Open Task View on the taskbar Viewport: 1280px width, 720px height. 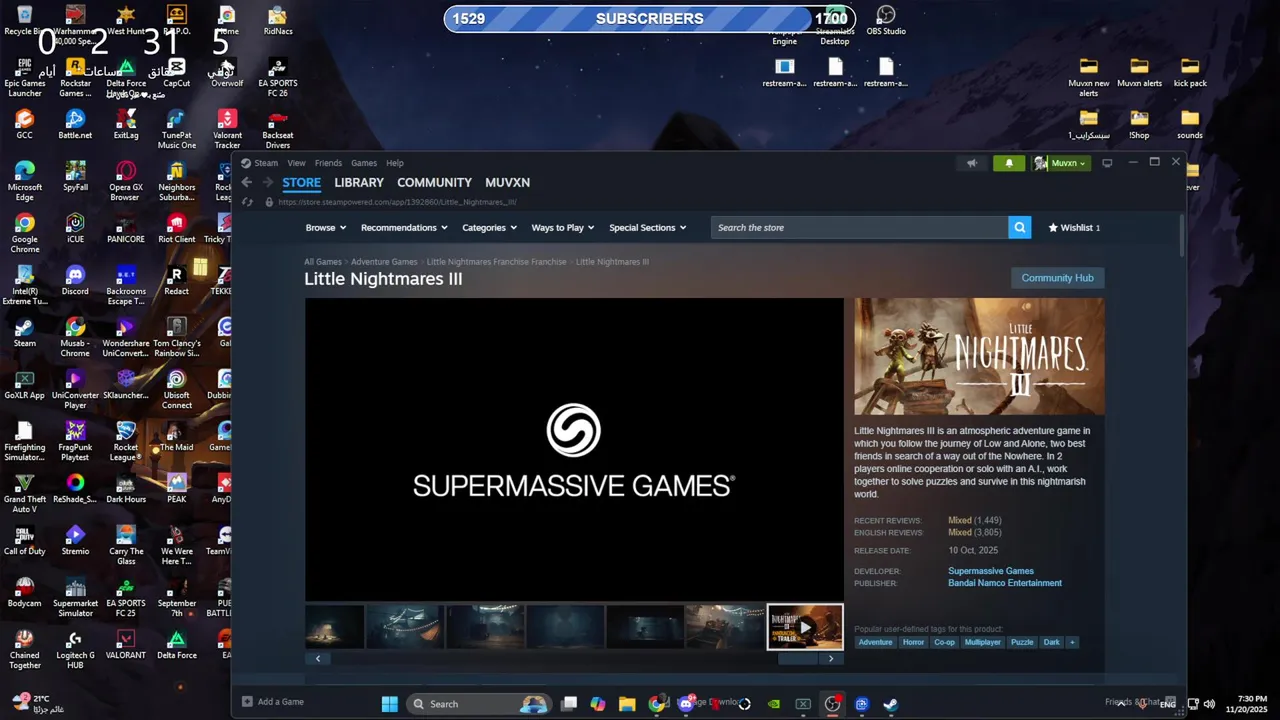pos(569,704)
